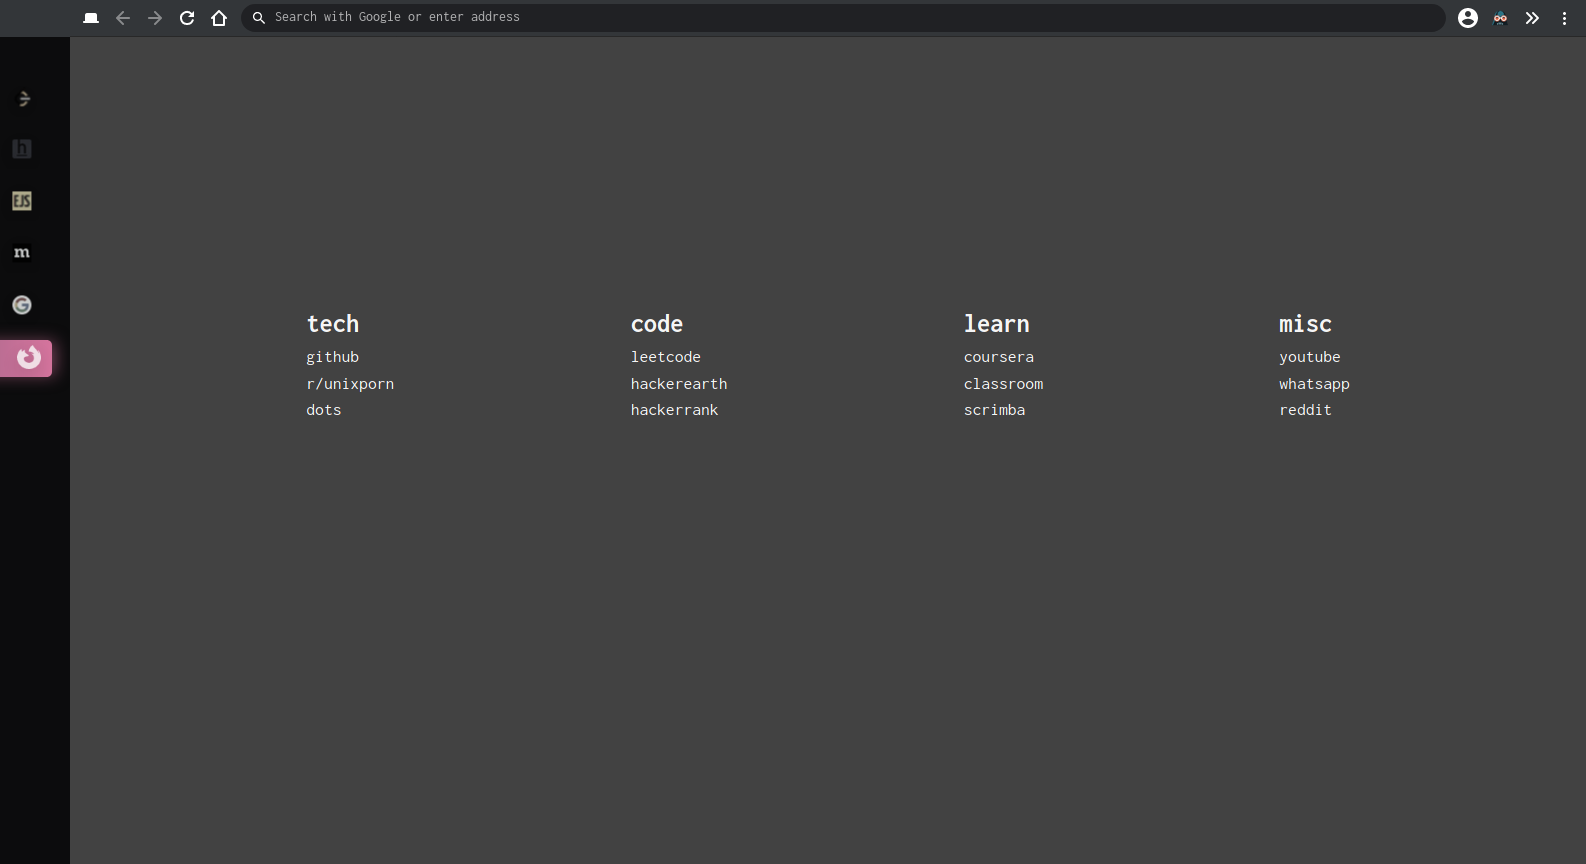Open the hackerearth link
Viewport: 1586px width, 864px height.
click(x=679, y=384)
